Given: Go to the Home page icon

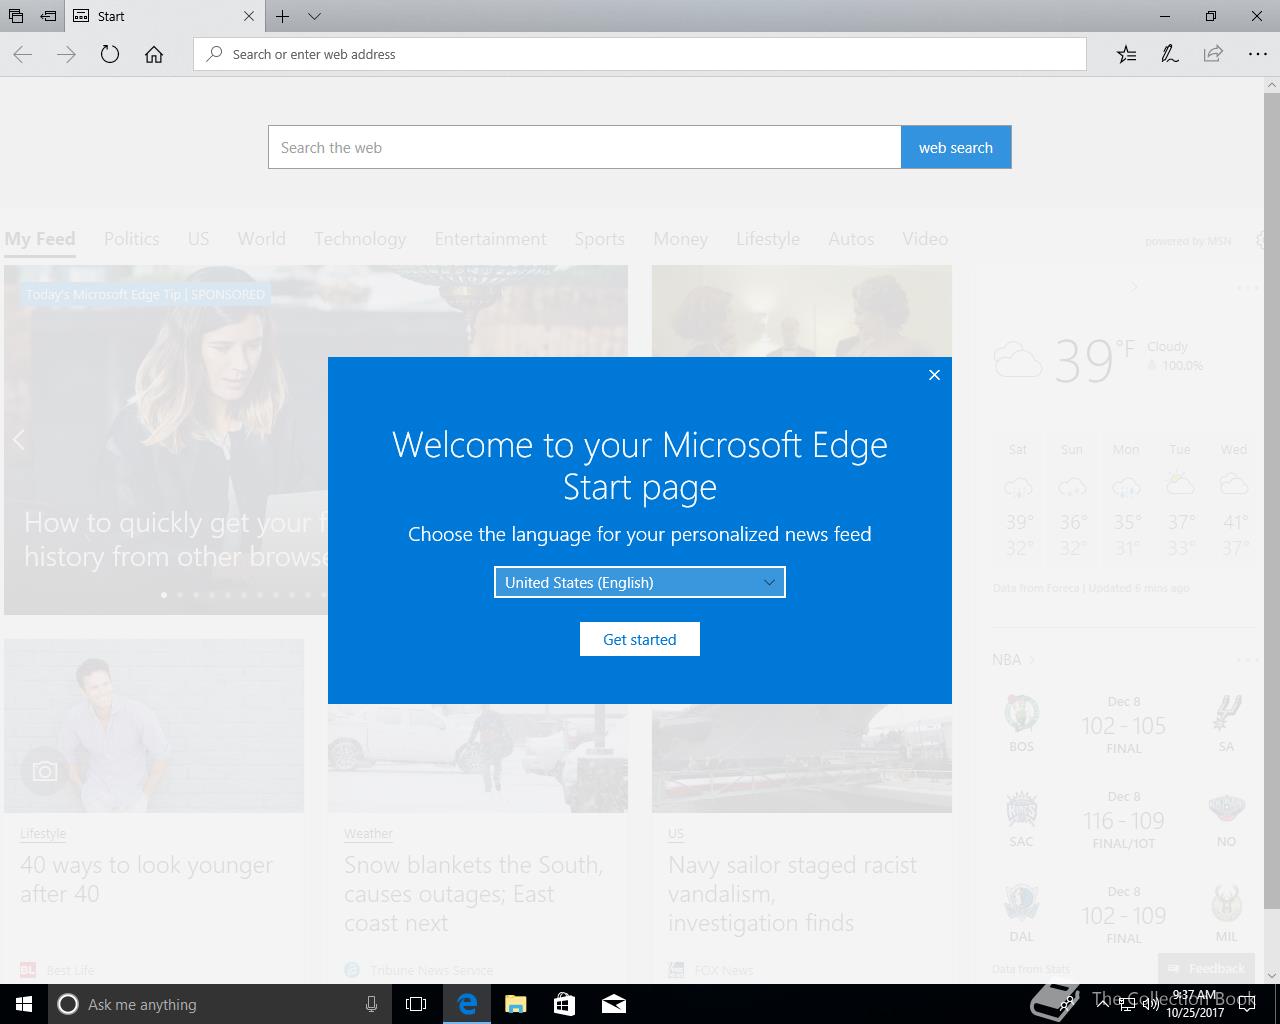Looking at the screenshot, I should coord(154,55).
